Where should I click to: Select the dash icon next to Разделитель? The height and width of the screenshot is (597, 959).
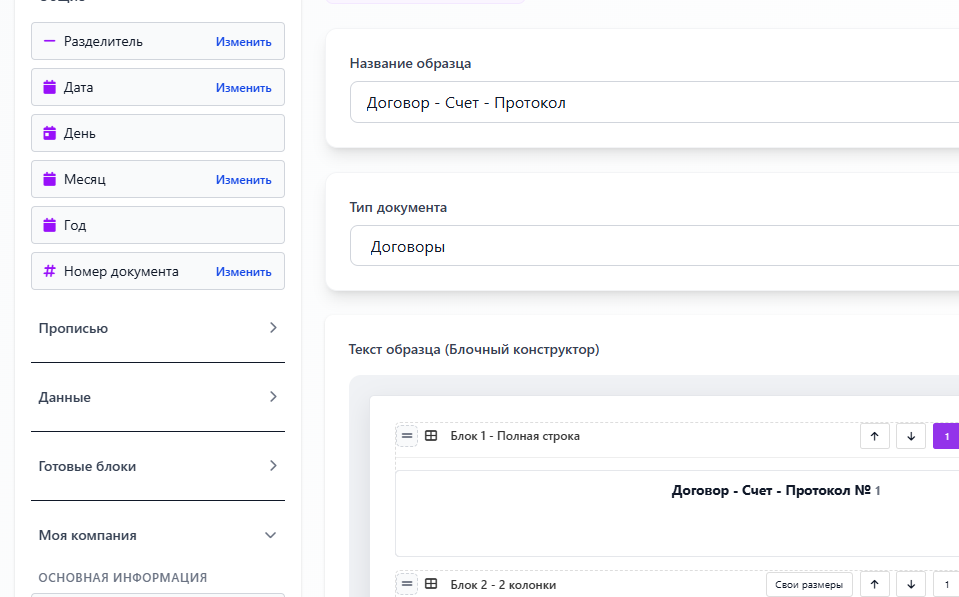point(48,41)
